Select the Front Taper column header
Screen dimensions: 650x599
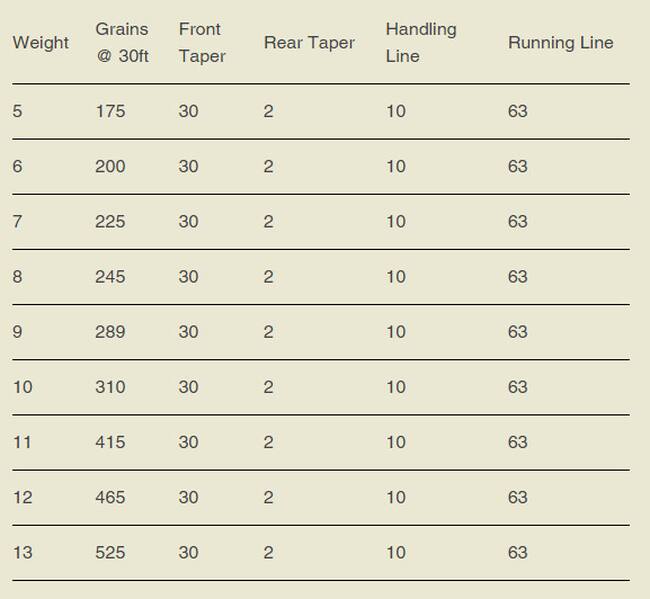click(202, 43)
